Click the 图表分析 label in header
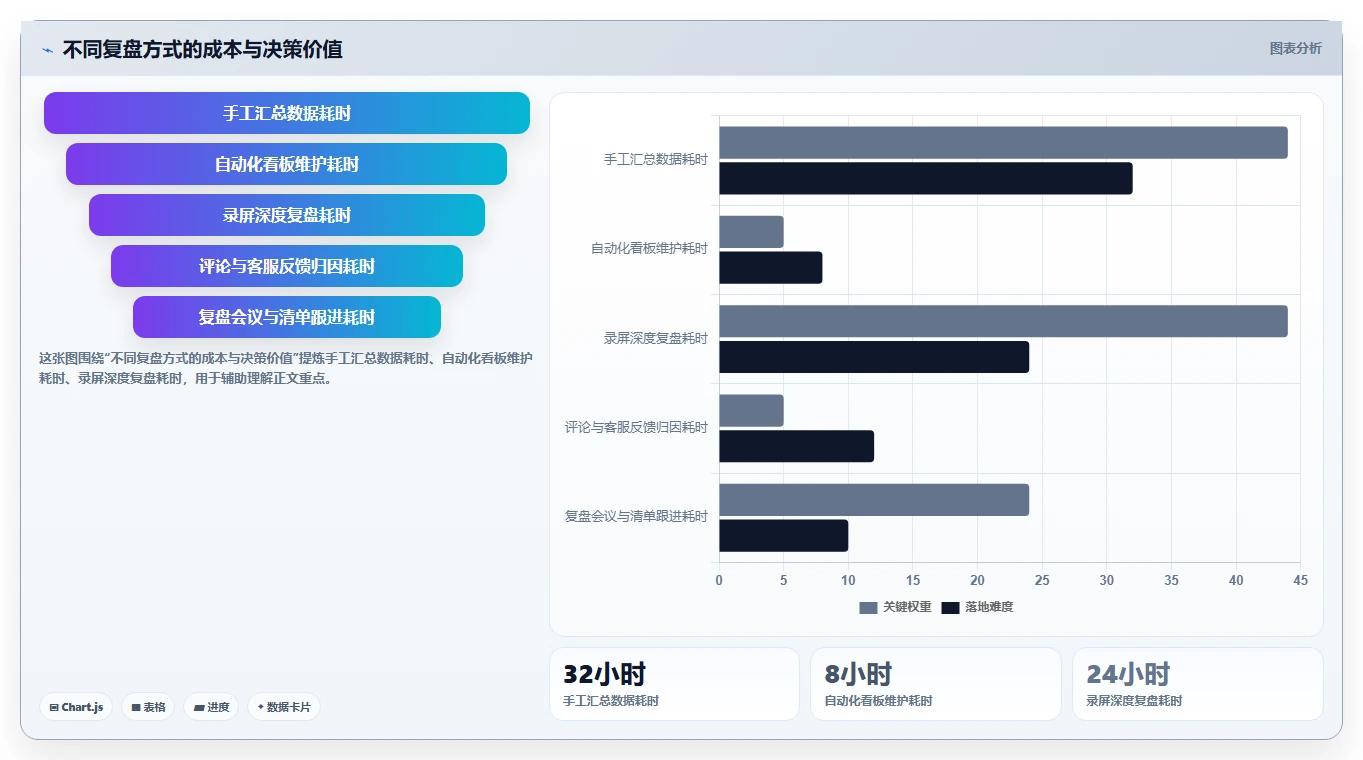The image size is (1363, 760). pos(1295,48)
